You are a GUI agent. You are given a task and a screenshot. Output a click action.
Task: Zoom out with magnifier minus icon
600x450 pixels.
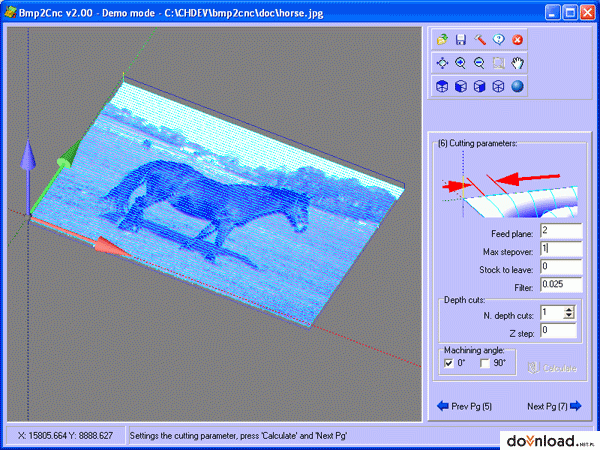click(x=480, y=63)
